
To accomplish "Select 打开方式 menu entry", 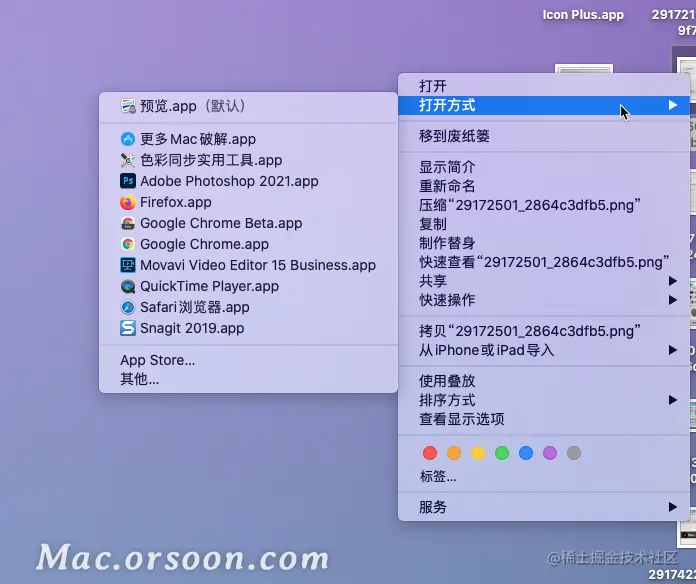I will pos(544,105).
